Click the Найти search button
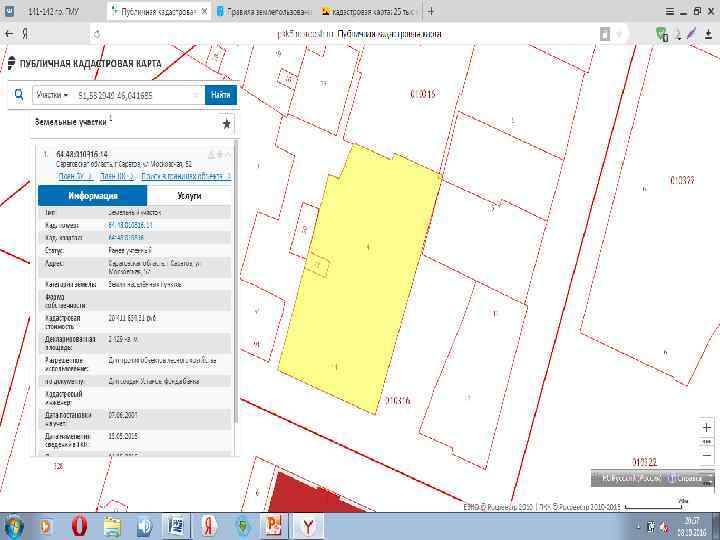The image size is (720, 540). (x=221, y=95)
